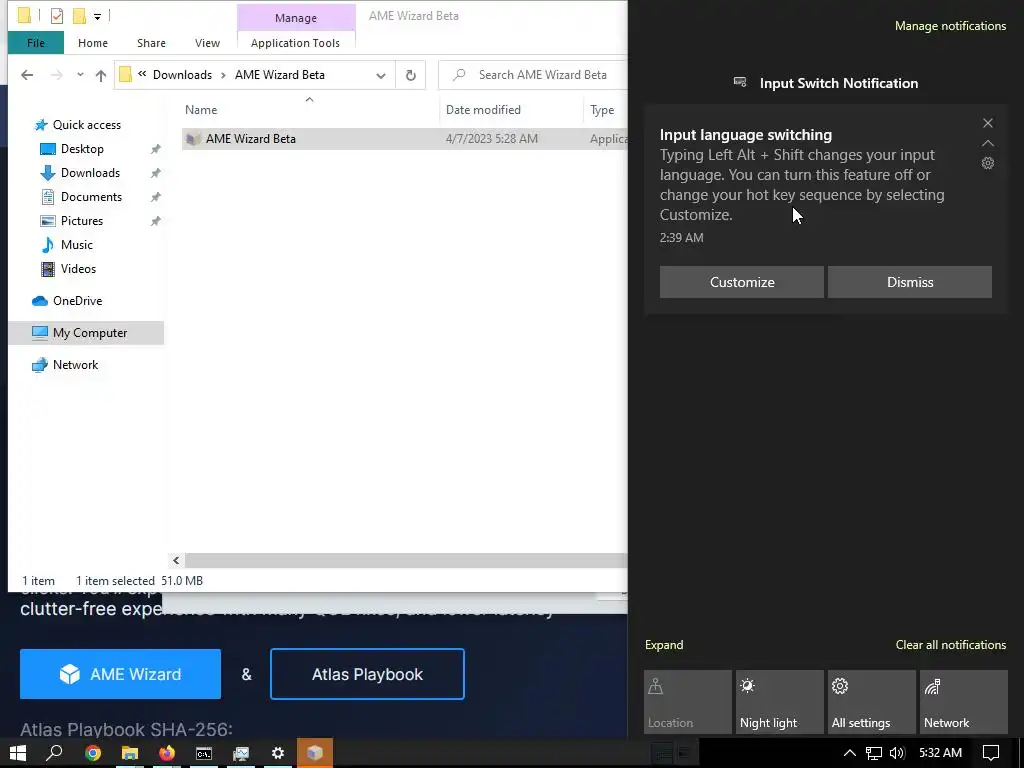Click the pin icon beside Desktop
1024x768 pixels.
click(155, 150)
